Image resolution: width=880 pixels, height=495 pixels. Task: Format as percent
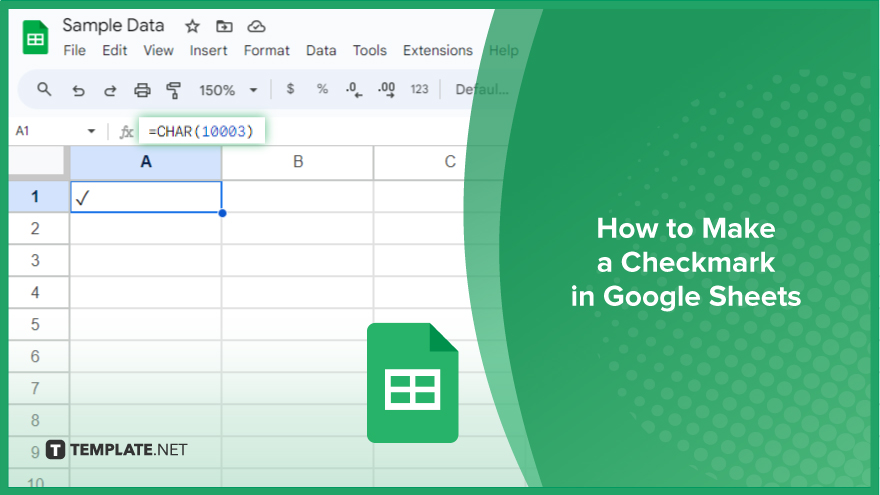(322, 89)
